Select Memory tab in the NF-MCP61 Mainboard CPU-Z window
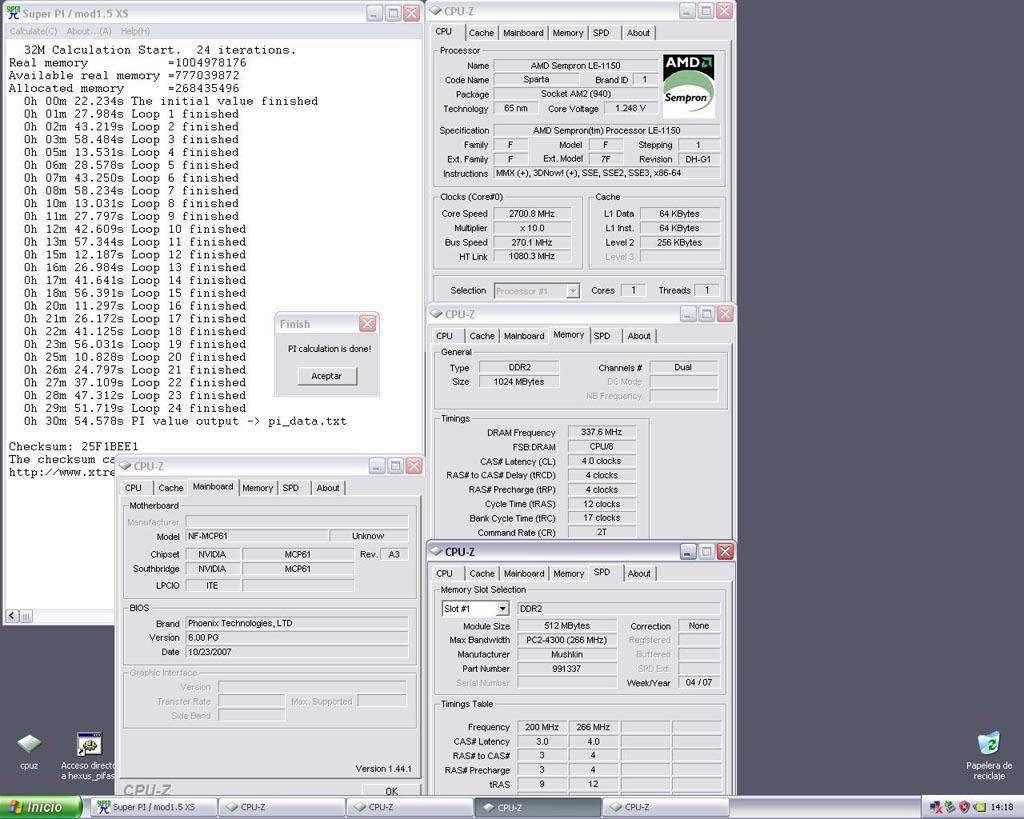The image size is (1024, 819). tap(257, 488)
